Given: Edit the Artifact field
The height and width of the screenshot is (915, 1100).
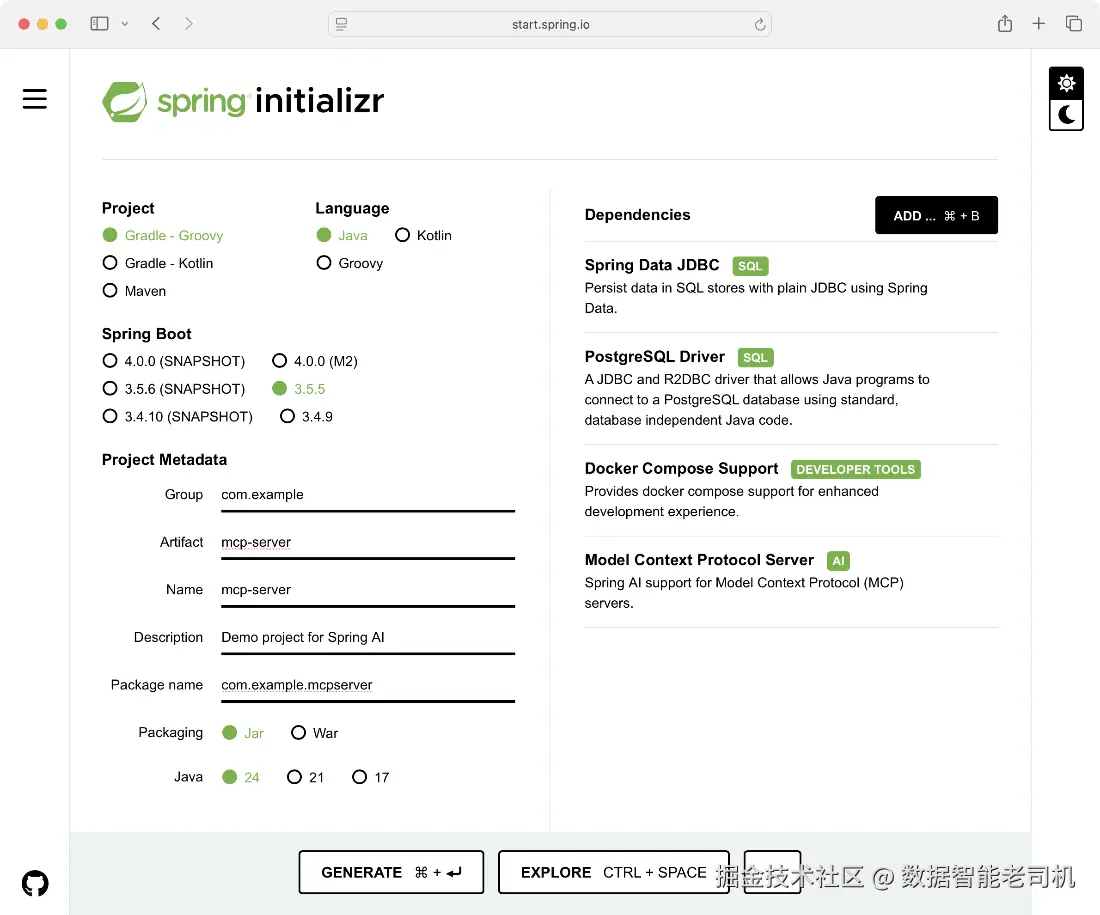Looking at the screenshot, I should 368,542.
